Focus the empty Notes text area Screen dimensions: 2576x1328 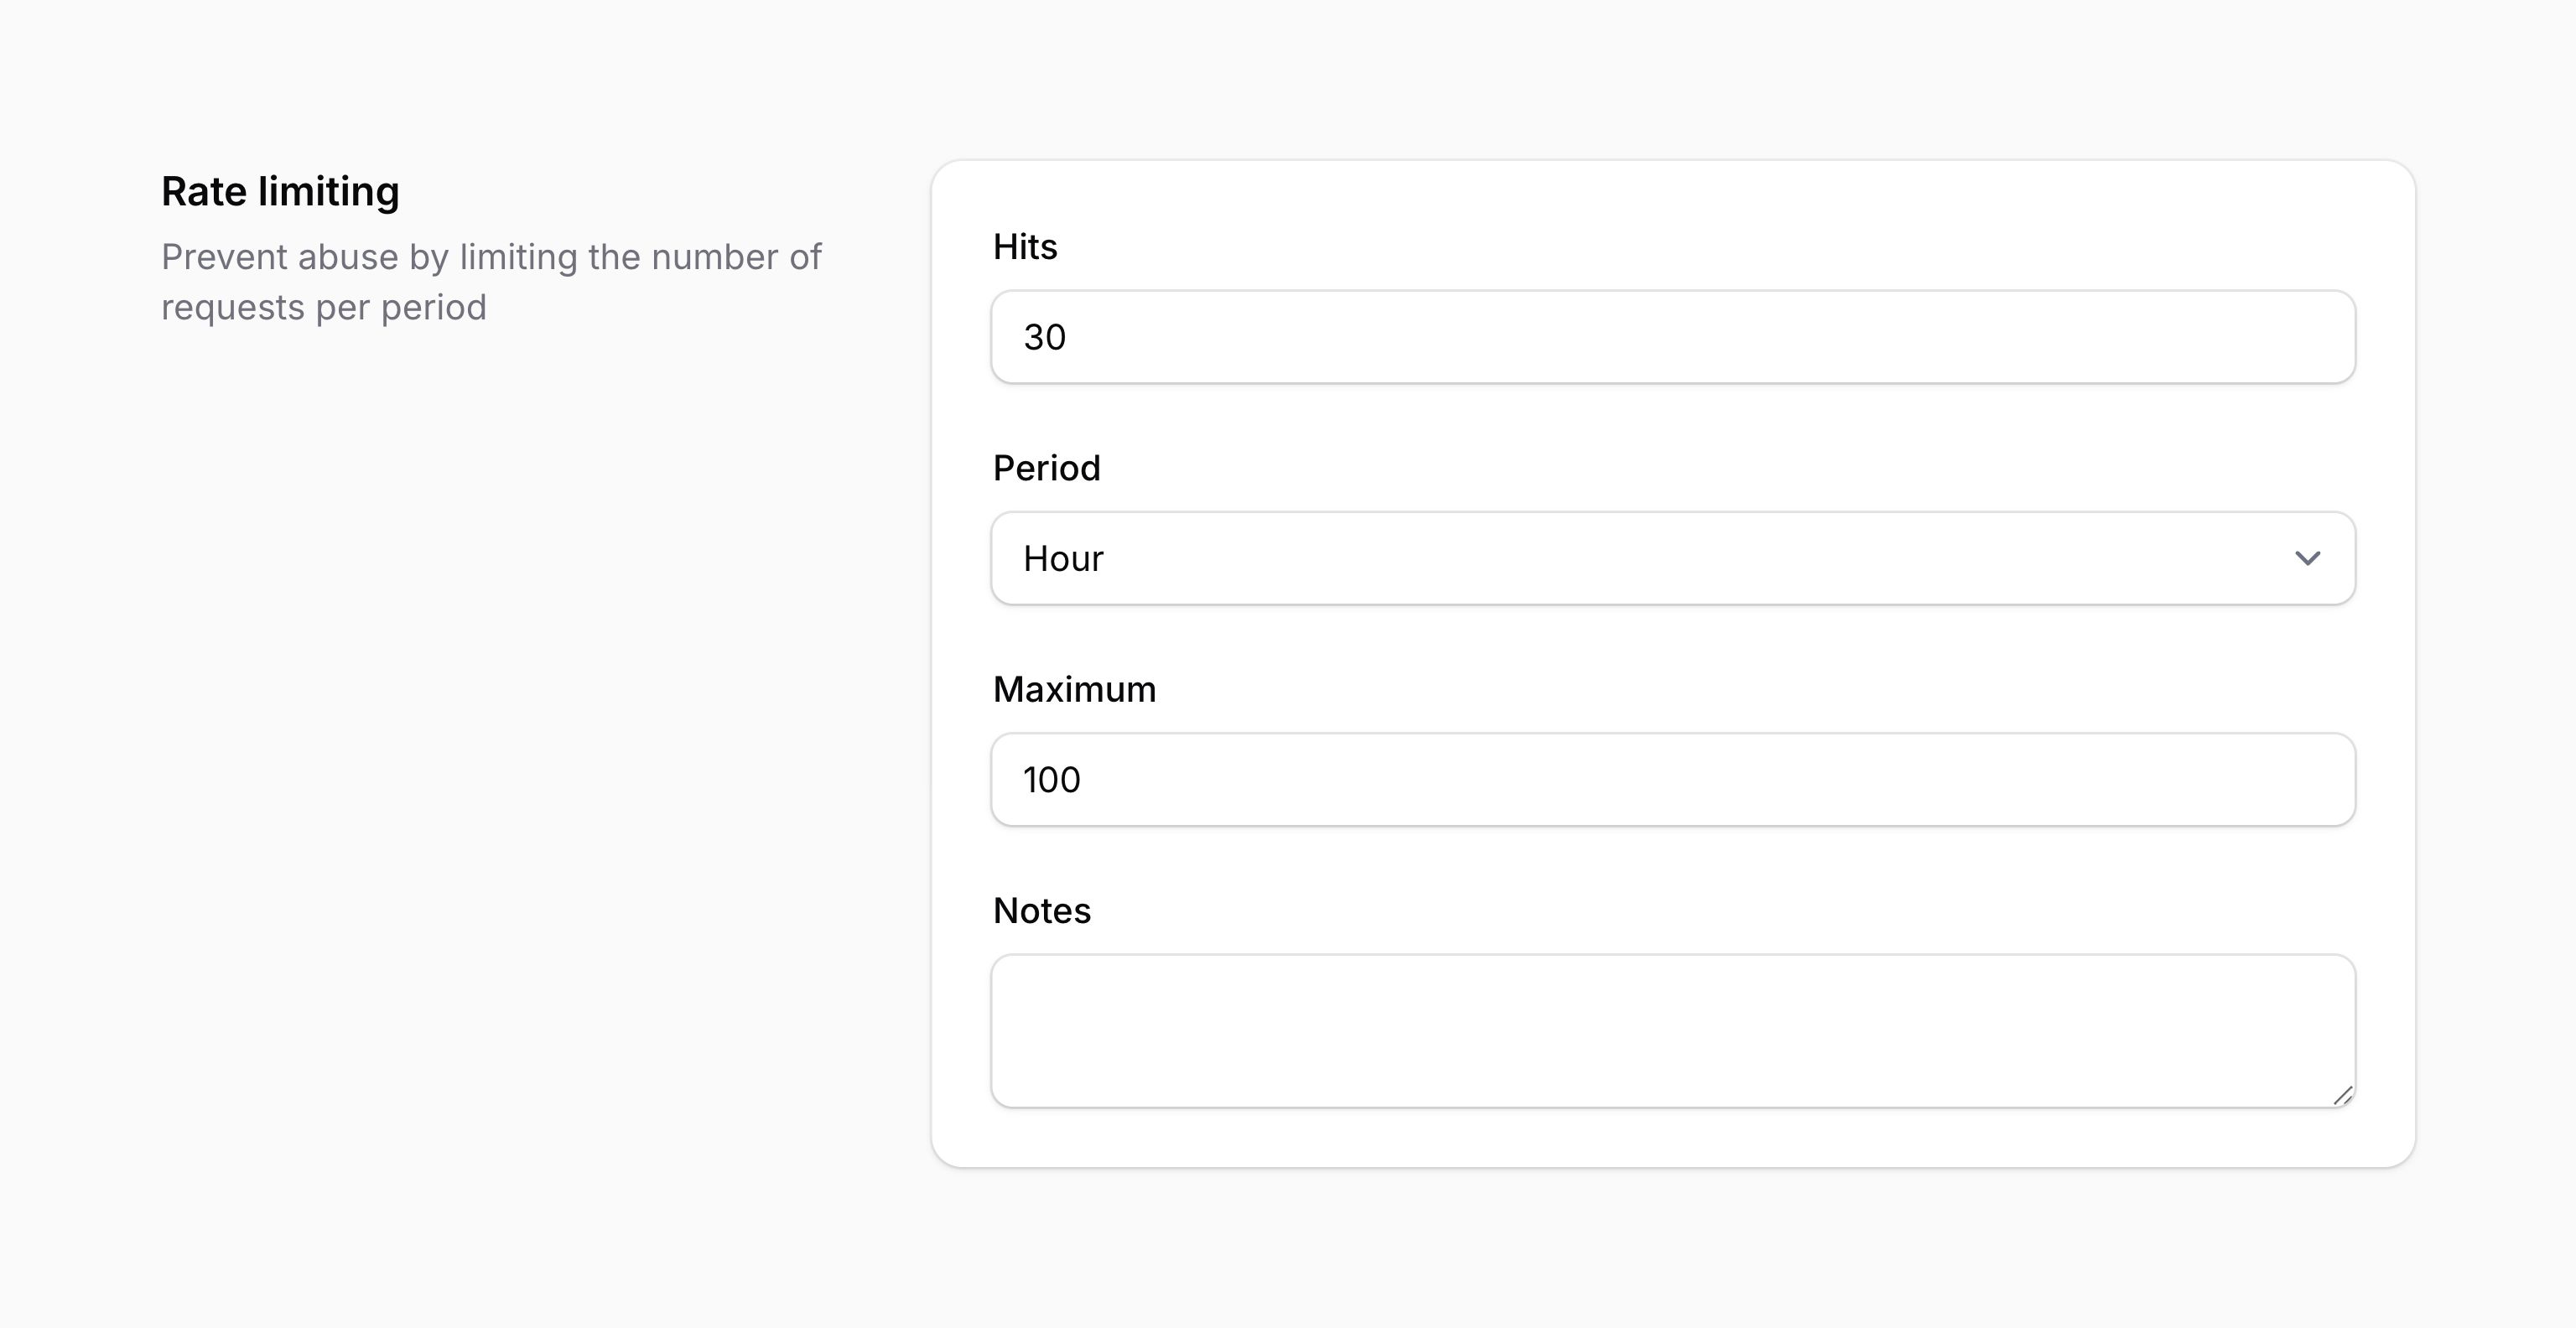(1672, 1030)
